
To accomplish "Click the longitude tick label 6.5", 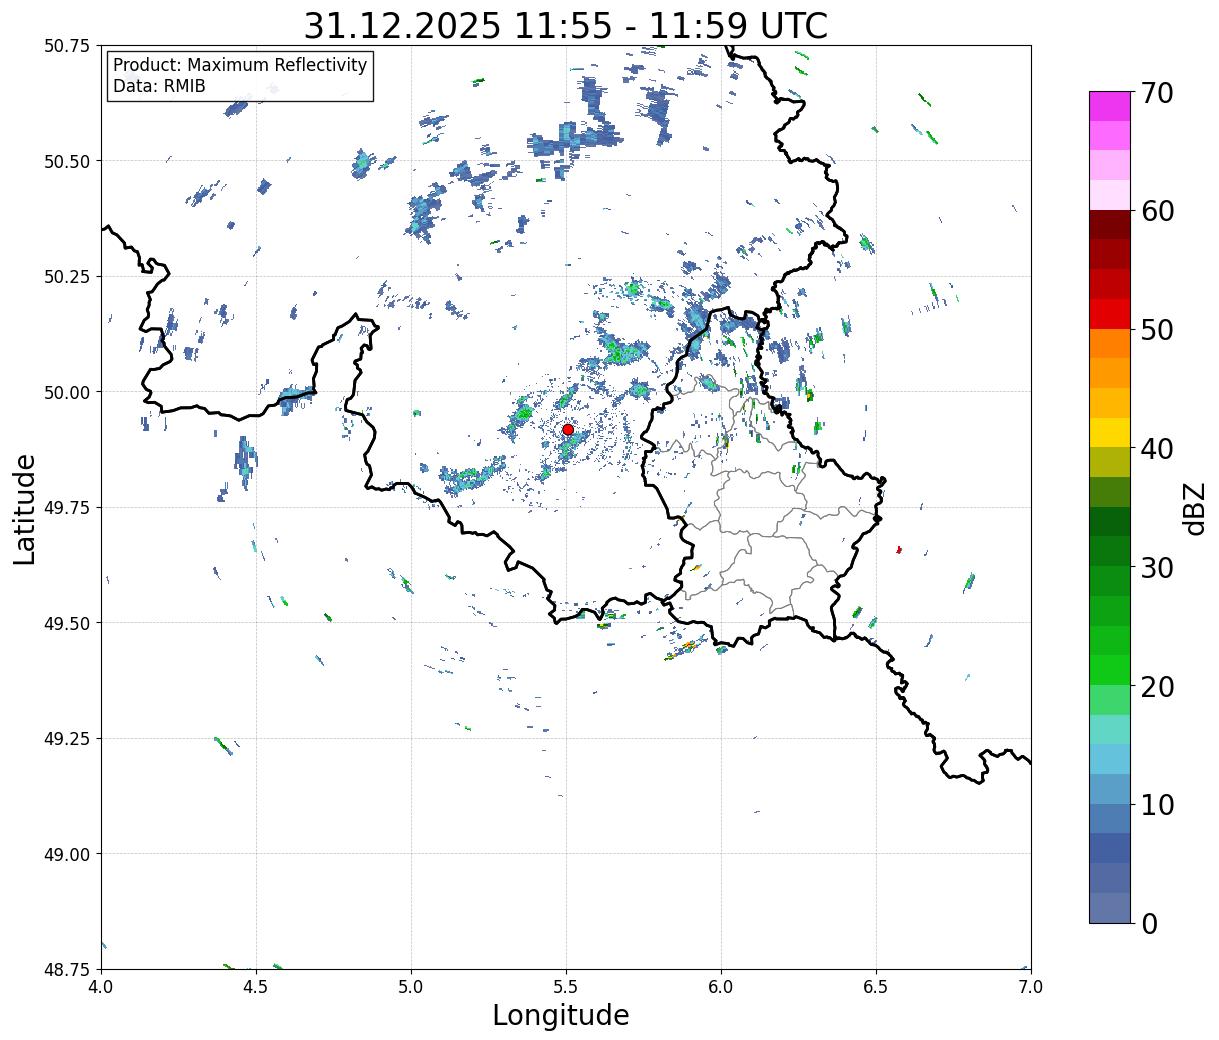I will [x=876, y=986].
